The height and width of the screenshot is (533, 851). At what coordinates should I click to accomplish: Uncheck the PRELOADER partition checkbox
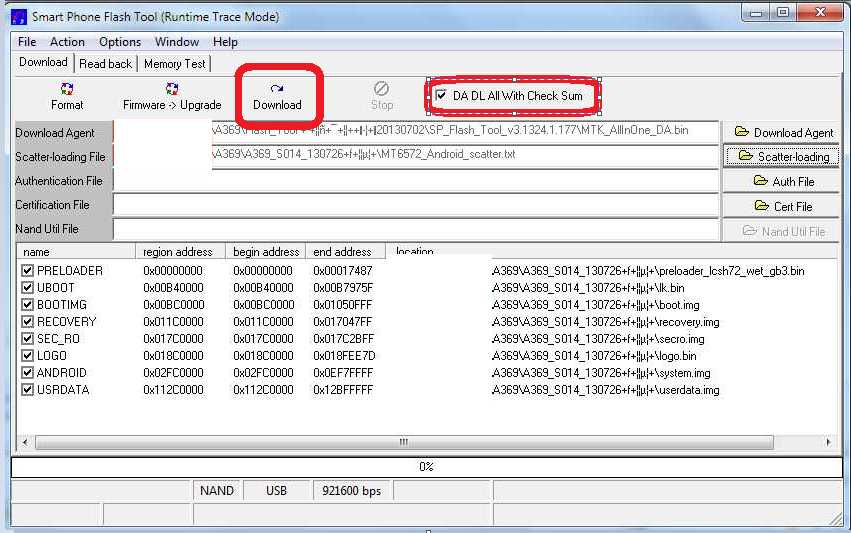tap(27, 270)
